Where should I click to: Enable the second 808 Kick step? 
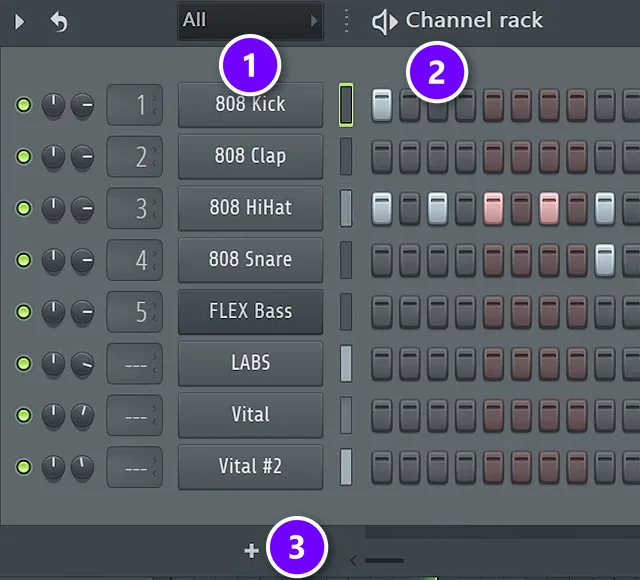coord(410,105)
